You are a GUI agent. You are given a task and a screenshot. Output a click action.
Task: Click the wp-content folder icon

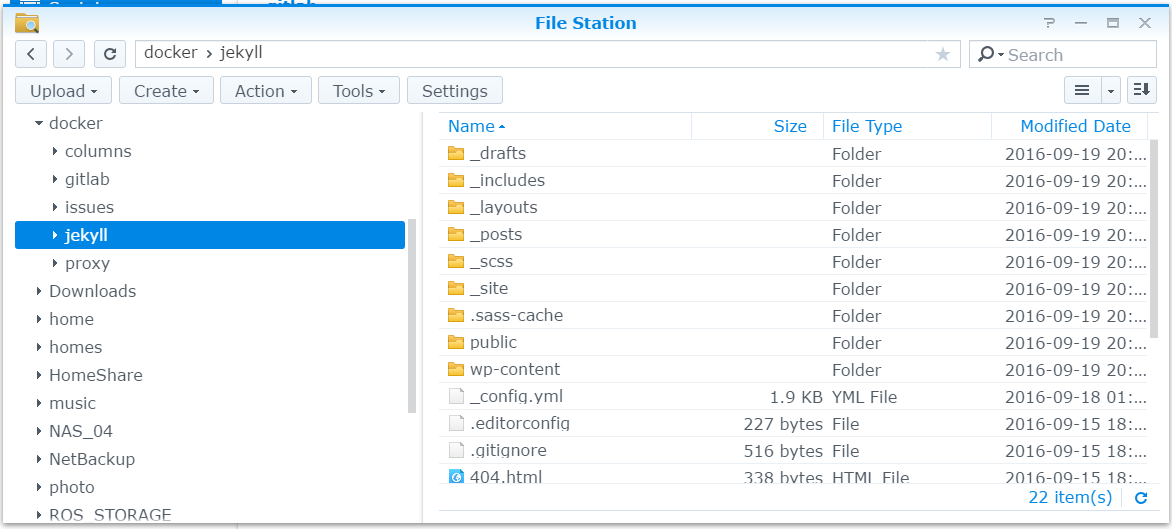[x=456, y=369]
